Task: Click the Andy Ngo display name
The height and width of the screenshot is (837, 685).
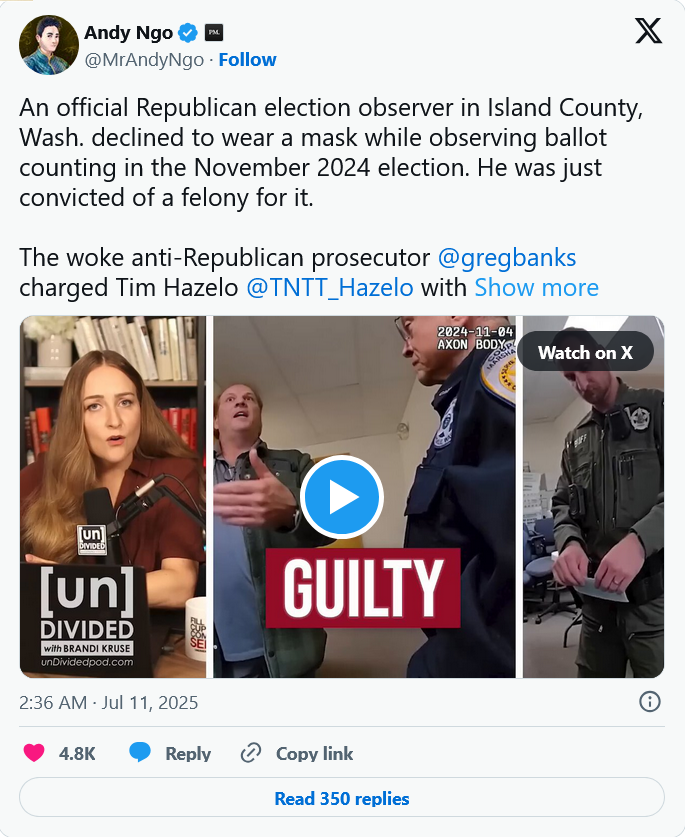Action: click(128, 33)
